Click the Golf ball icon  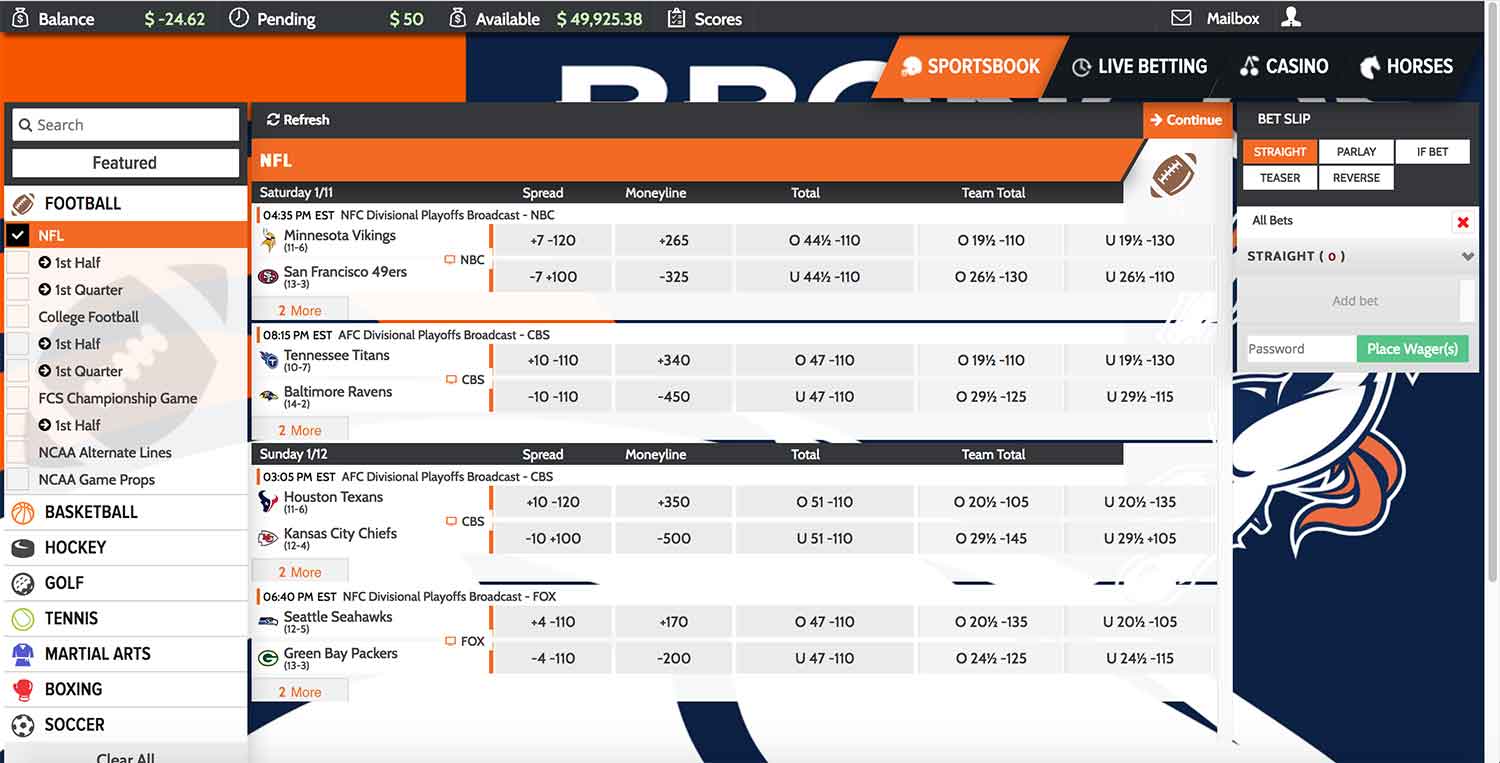22,583
